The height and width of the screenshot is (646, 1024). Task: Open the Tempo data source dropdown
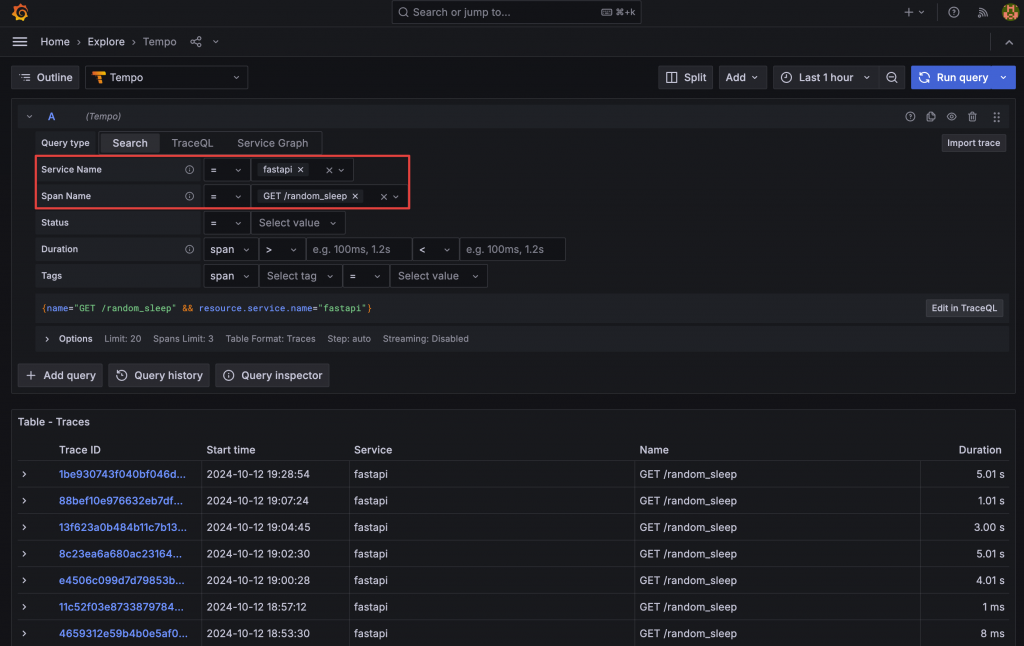167,77
